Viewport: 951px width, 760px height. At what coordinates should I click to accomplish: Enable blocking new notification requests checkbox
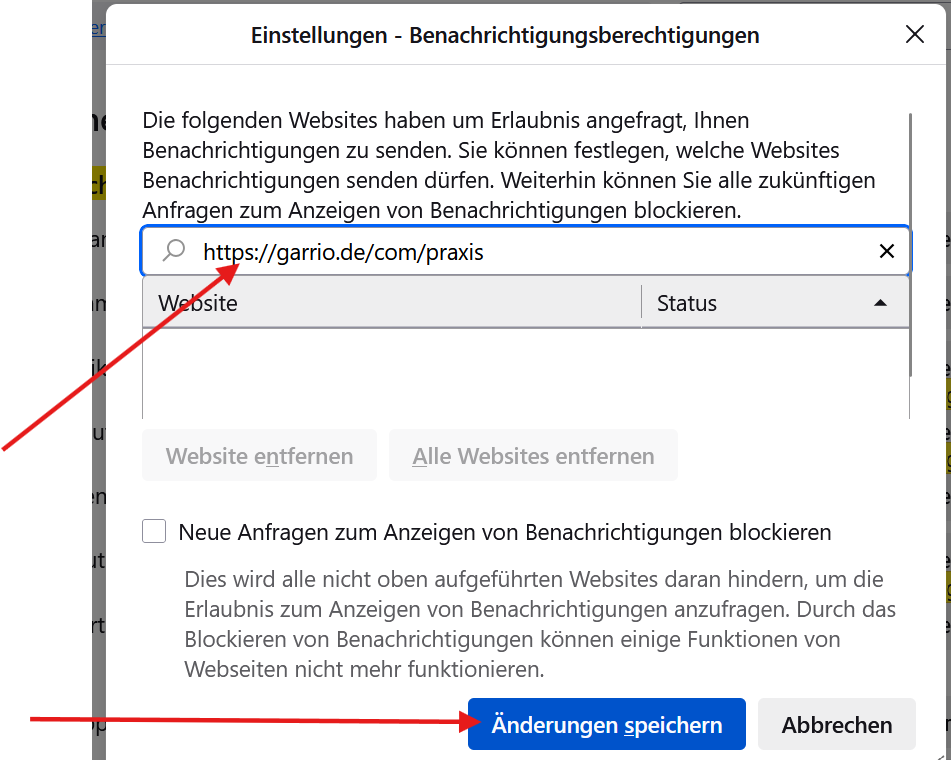[x=154, y=531]
